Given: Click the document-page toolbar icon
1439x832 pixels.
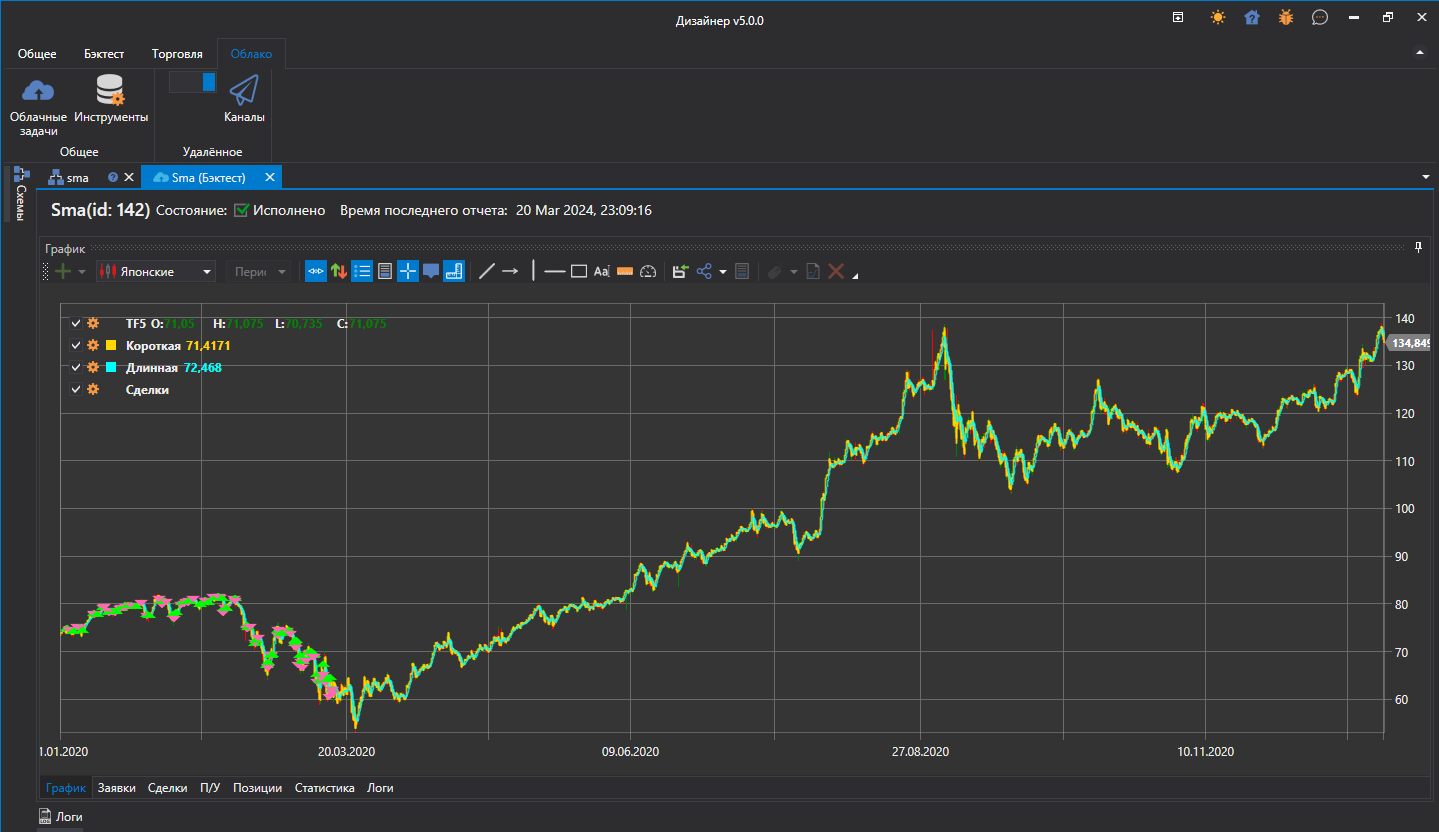Looking at the screenshot, I should point(385,271).
